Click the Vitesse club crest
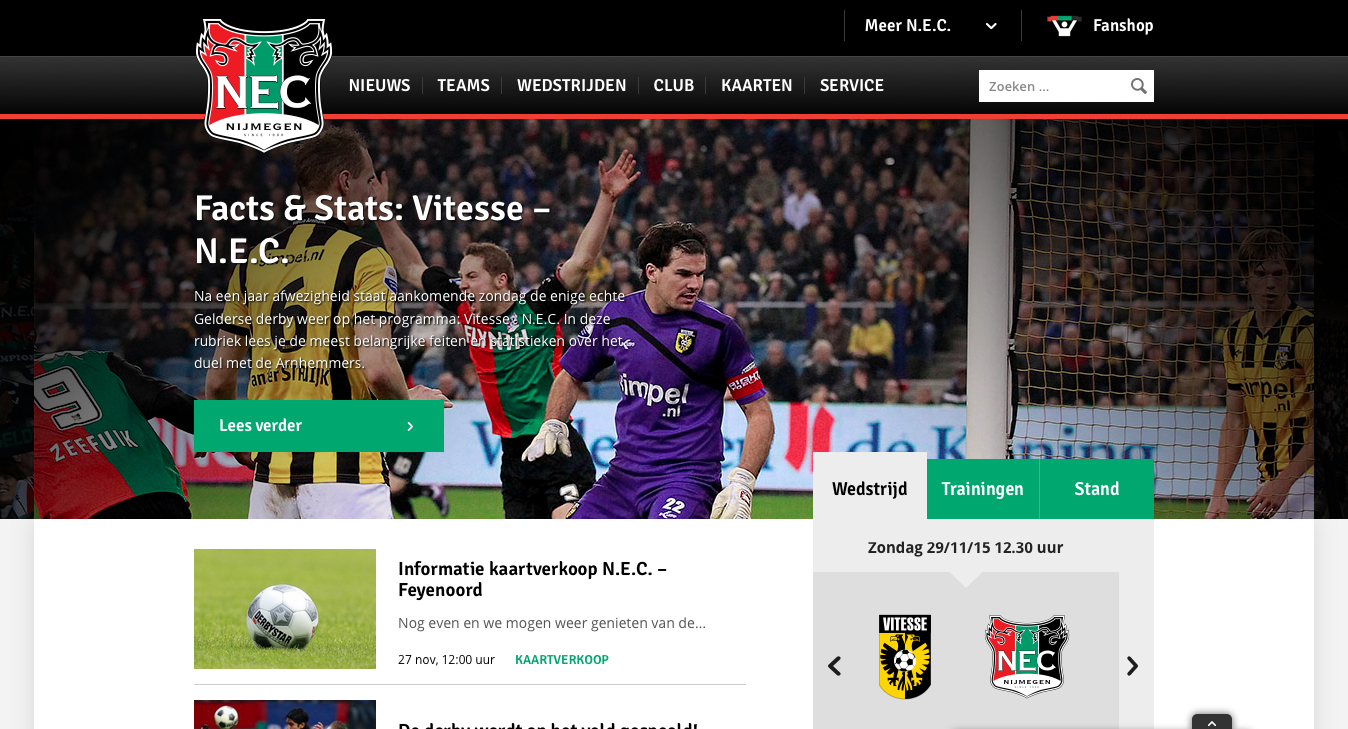 [x=904, y=656]
